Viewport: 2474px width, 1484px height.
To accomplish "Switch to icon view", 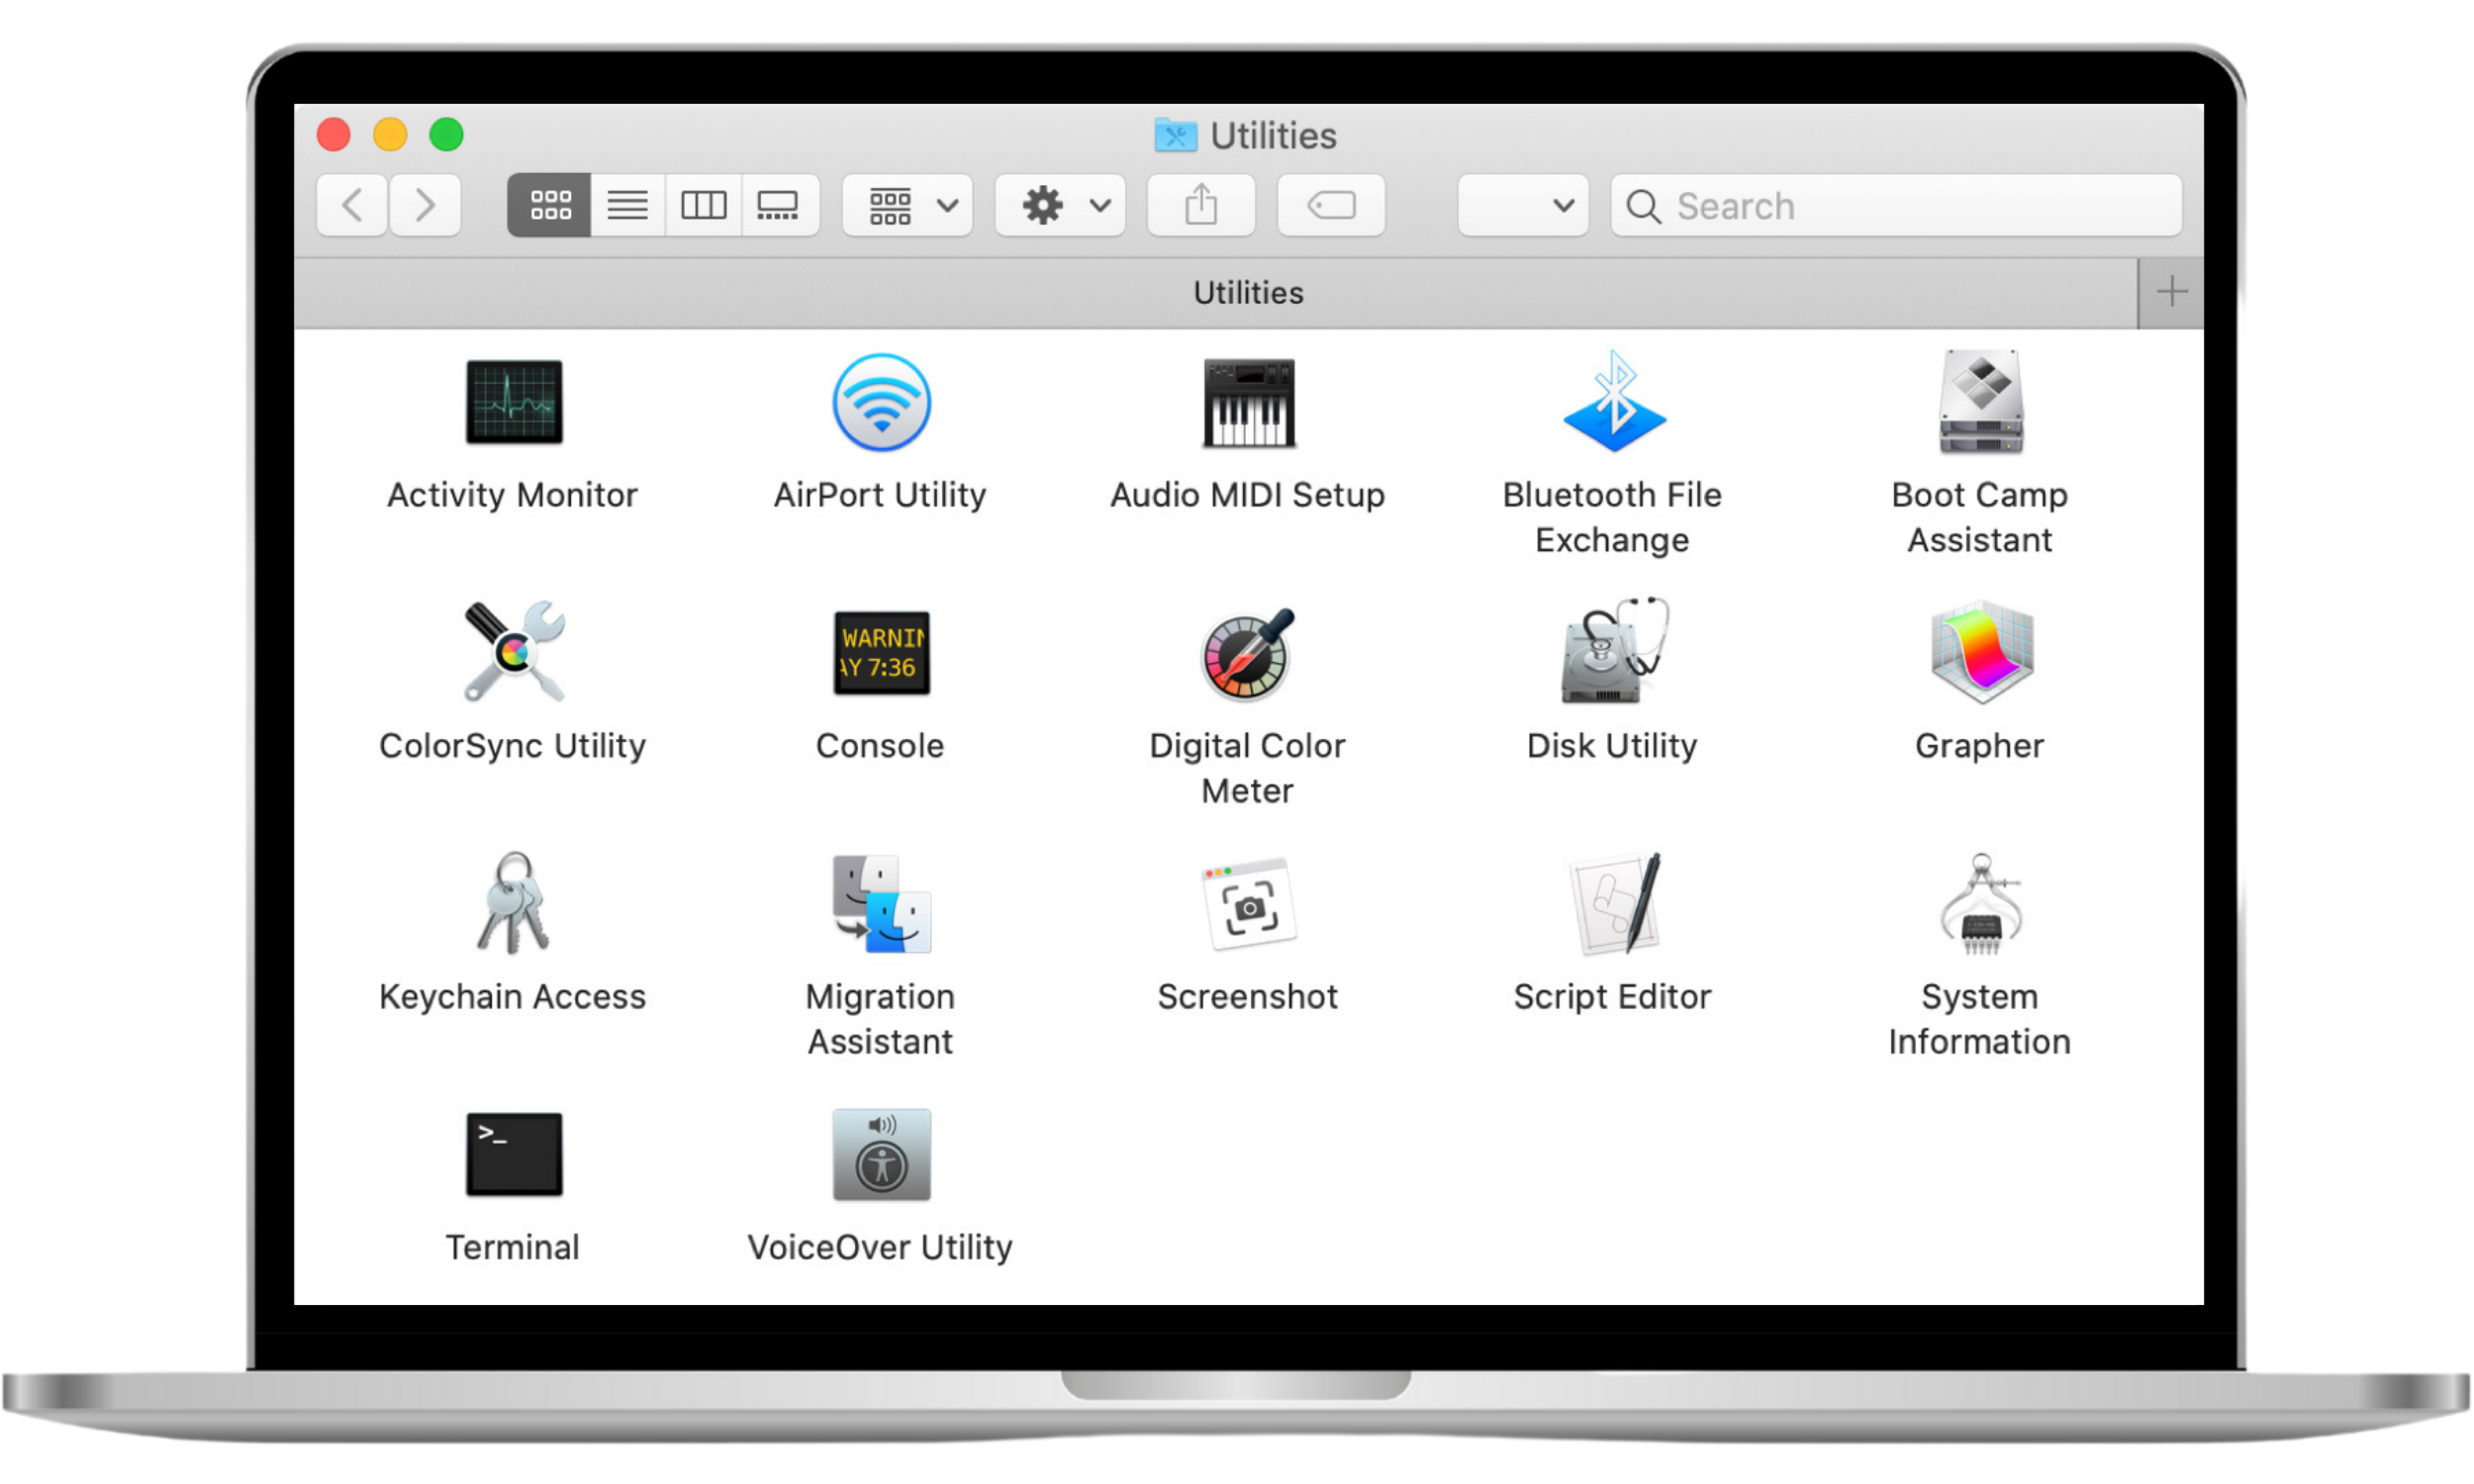I will 549,205.
